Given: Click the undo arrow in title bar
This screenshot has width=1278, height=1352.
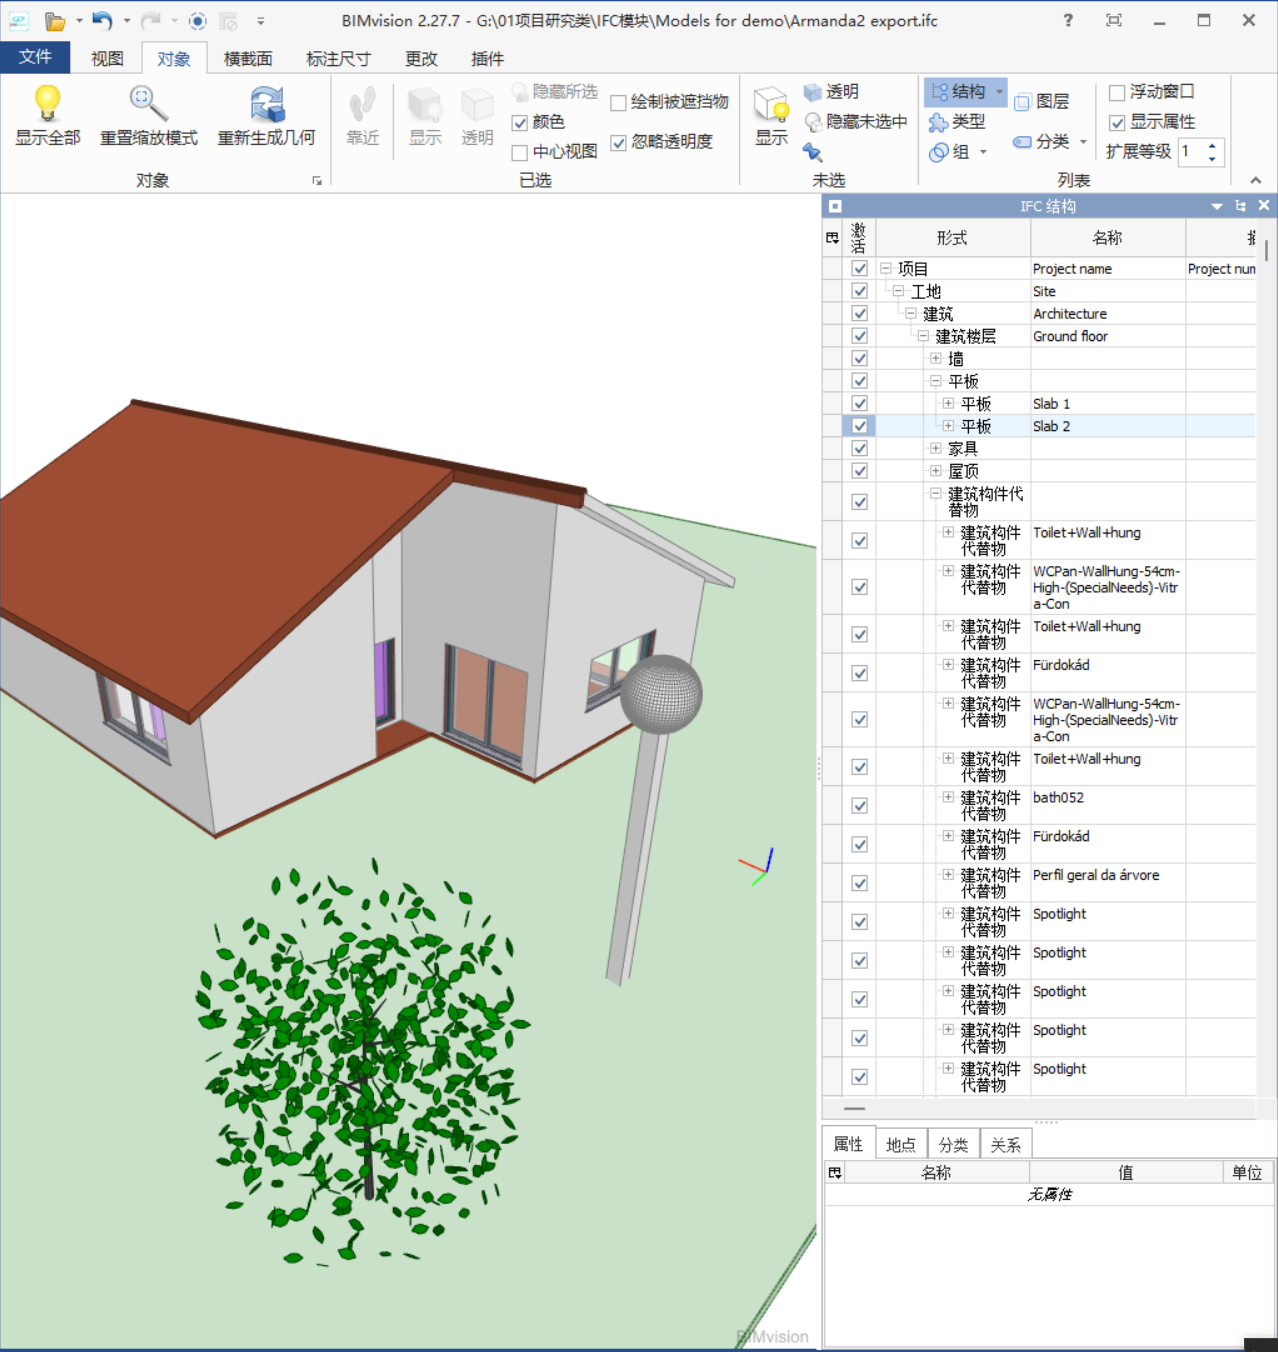Looking at the screenshot, I should point(102,20).
